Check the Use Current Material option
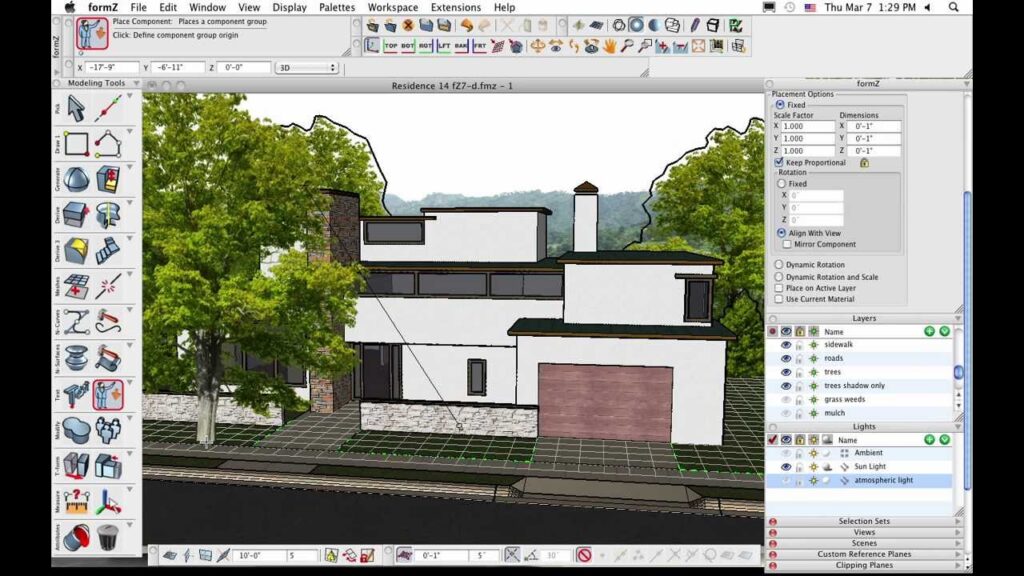Viewport: 1024px width, 576px height. coord(779,299)
